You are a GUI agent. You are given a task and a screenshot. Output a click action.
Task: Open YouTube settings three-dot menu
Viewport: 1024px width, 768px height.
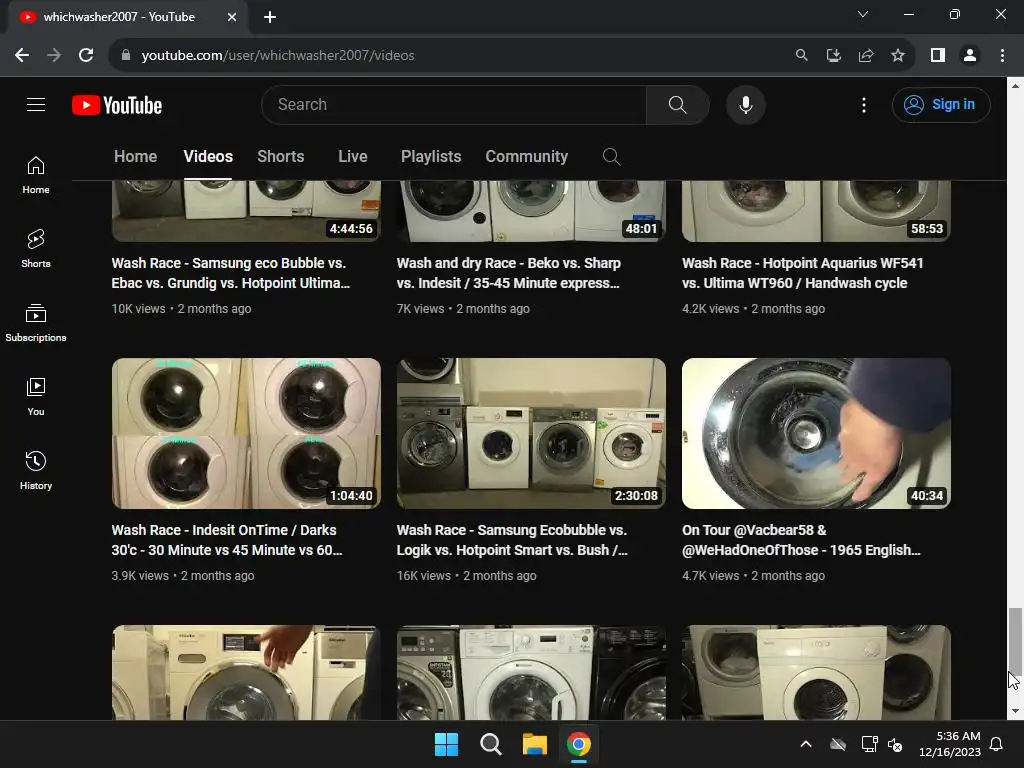863,104
